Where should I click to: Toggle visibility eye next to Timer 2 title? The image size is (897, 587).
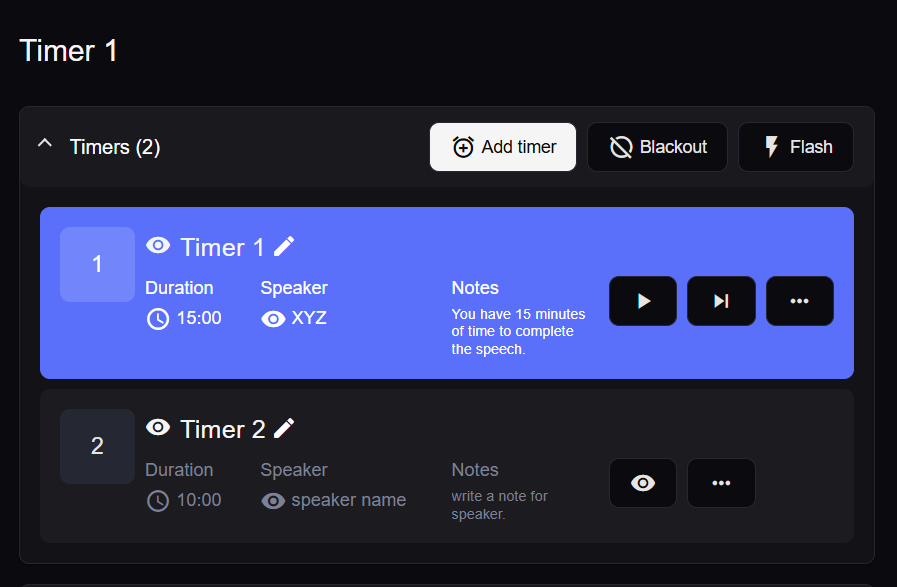point(158,428)
